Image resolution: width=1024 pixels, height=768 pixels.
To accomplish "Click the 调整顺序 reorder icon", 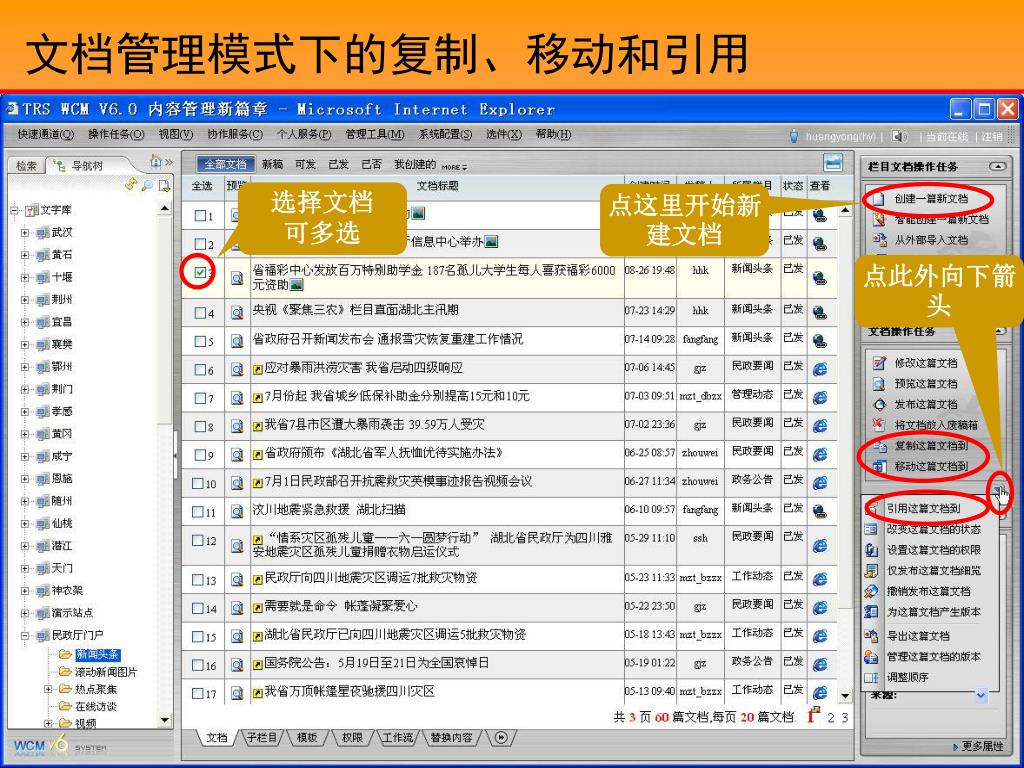I will tap(871, 677).
